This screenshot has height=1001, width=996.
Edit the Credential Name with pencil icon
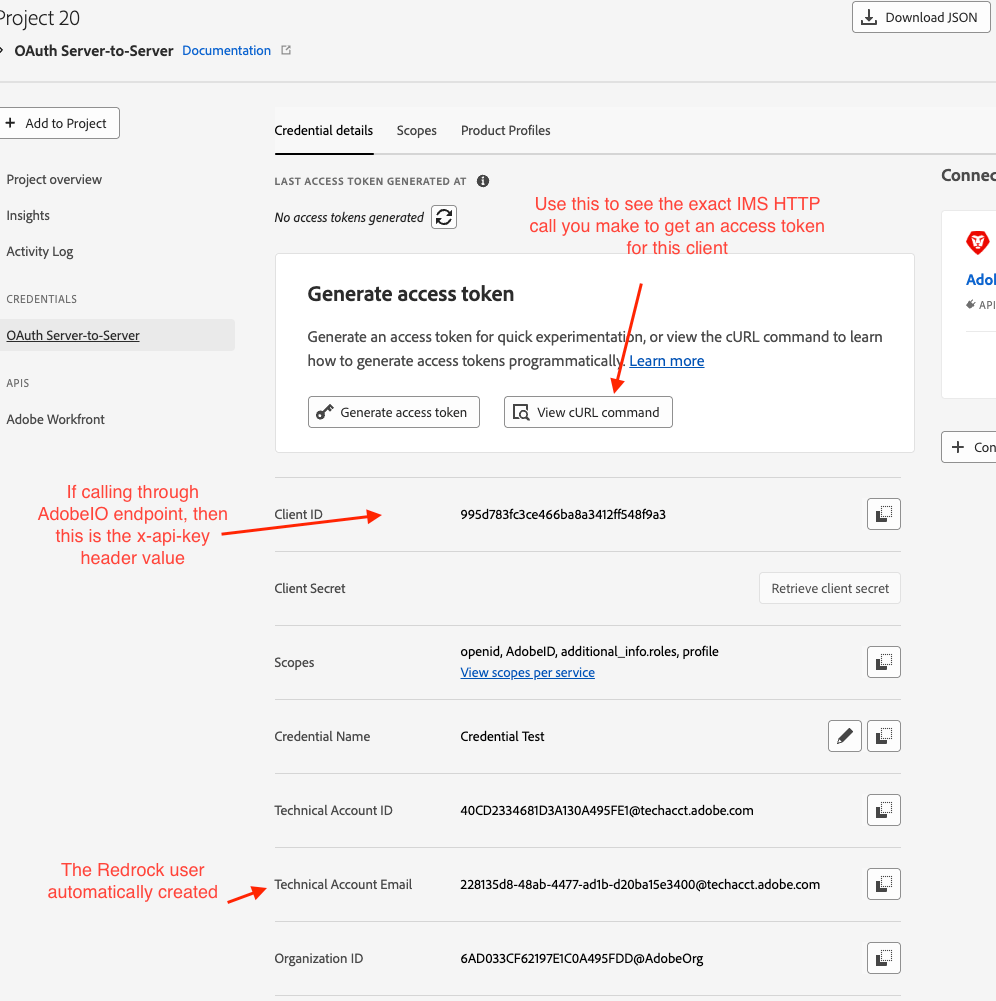pos(845,736)
